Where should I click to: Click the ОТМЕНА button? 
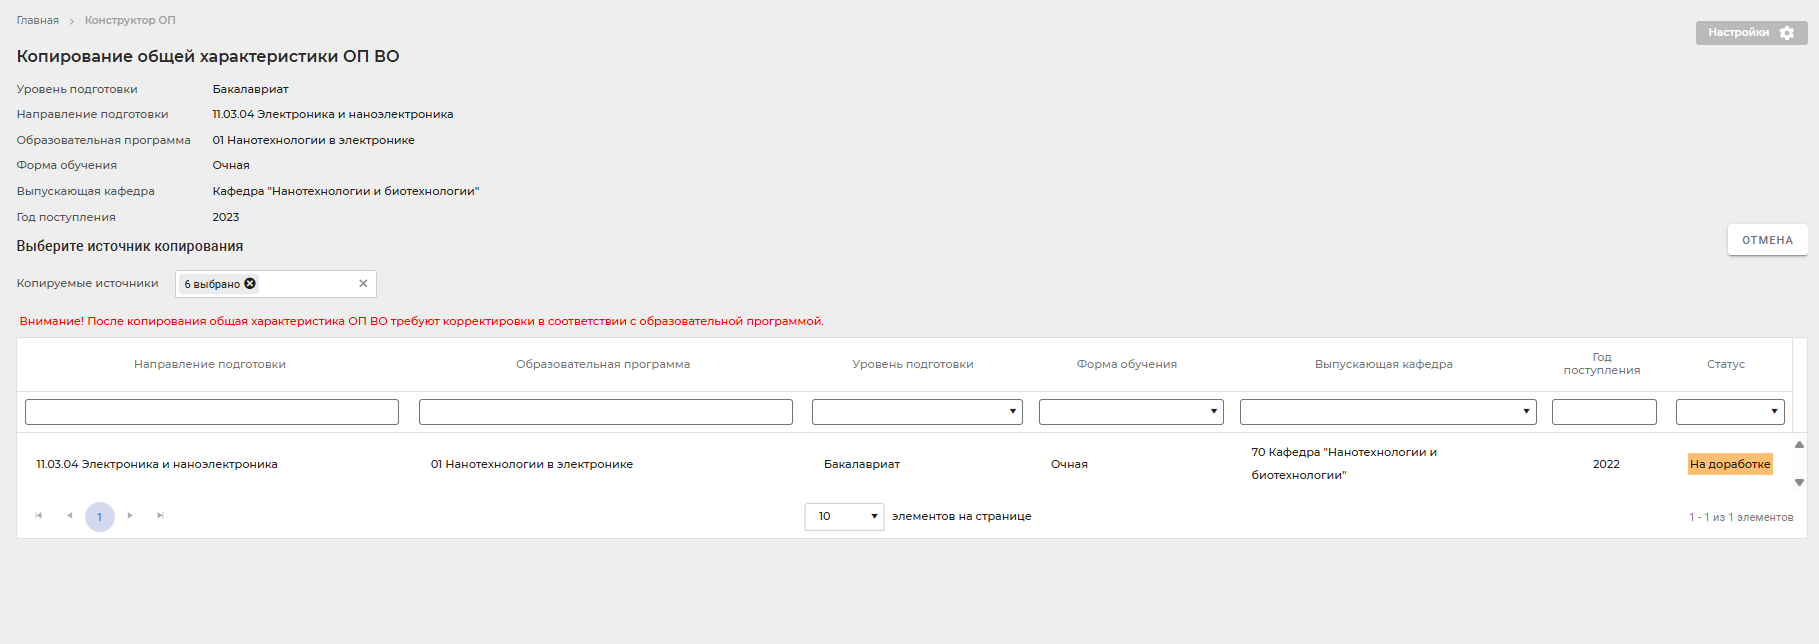pos(1767,240)
